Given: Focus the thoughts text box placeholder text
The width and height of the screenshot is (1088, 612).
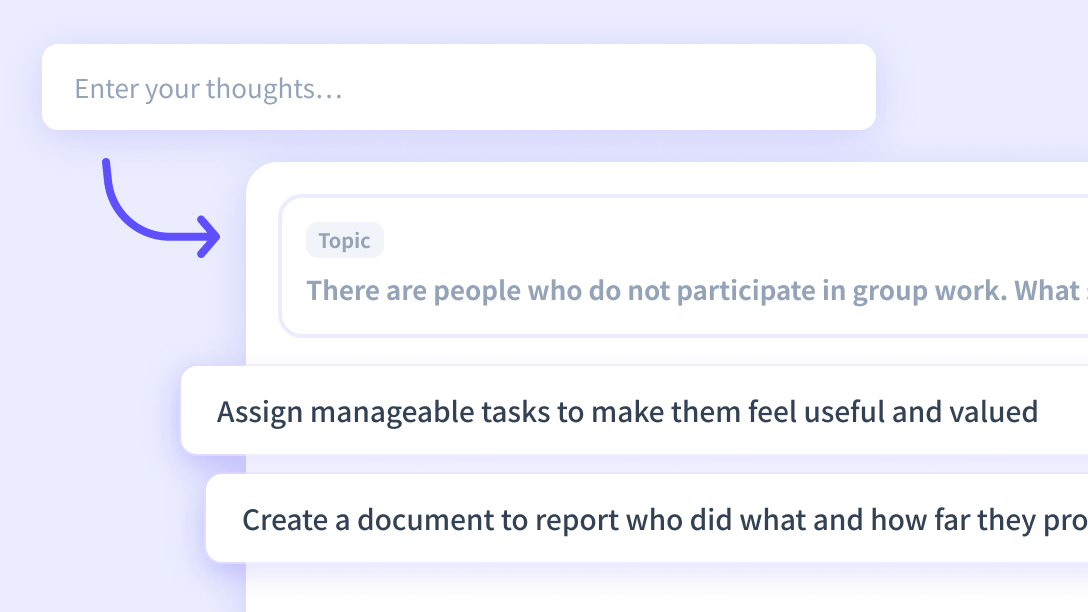Looking at the screenshot, I should point(208,89).
